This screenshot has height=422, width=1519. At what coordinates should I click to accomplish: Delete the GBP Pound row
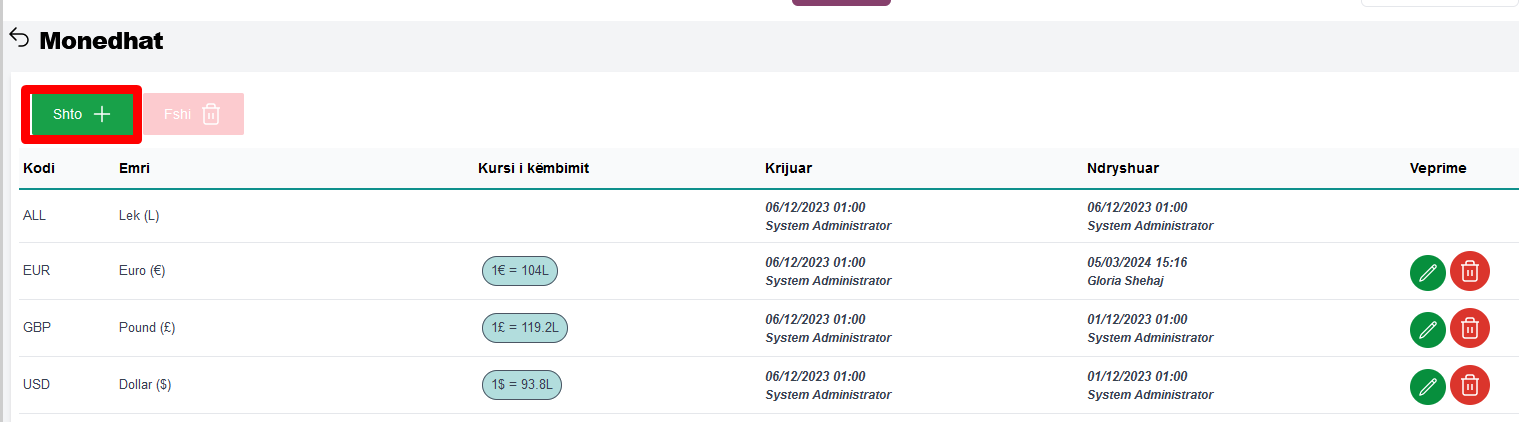(x=1470, y=328)
